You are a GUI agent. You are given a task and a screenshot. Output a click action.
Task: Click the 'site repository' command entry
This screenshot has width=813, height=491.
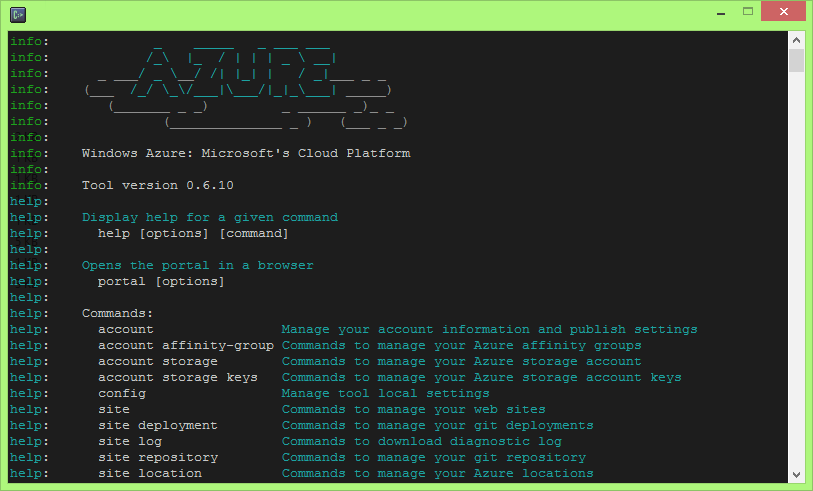pos(158,457)
